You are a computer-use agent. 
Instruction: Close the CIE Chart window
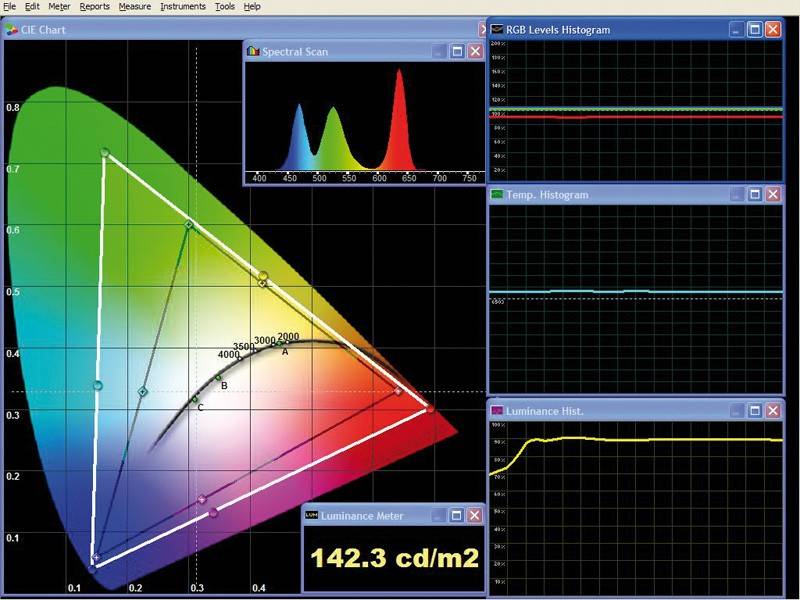coord(483,30)
